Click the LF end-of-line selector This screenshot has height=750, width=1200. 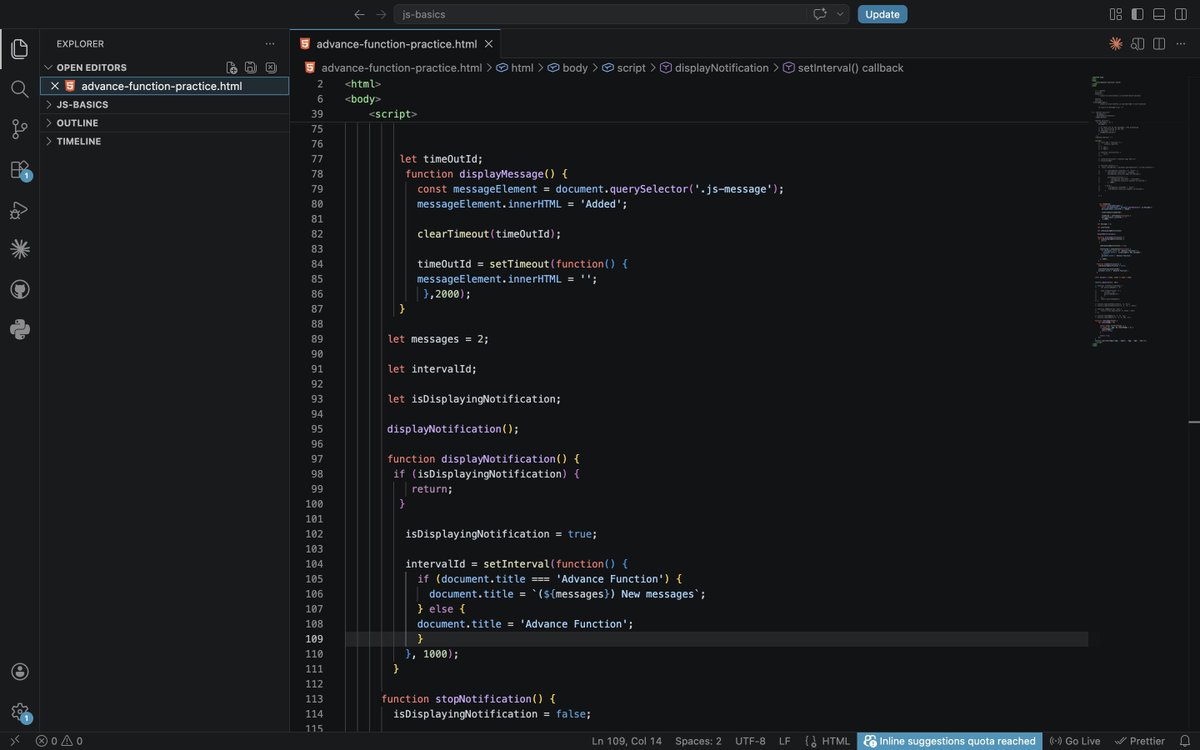pyautogui.click(x=785, y=741)
